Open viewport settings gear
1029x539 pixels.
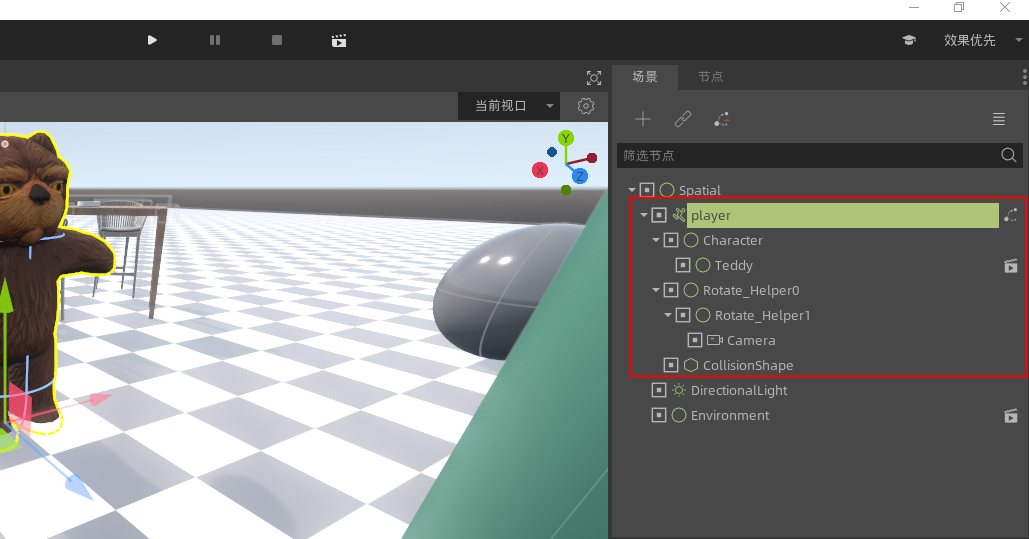[x=586, y=106]
